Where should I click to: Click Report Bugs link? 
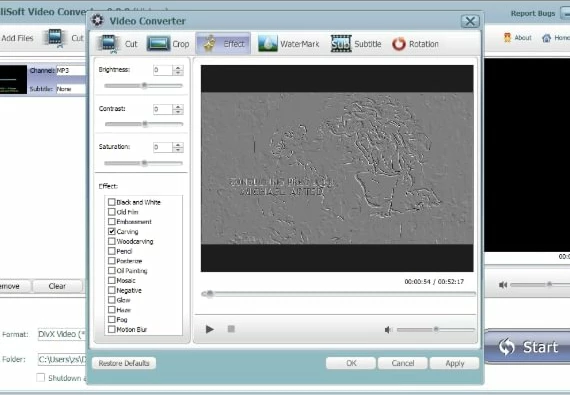tap(533, 13)
